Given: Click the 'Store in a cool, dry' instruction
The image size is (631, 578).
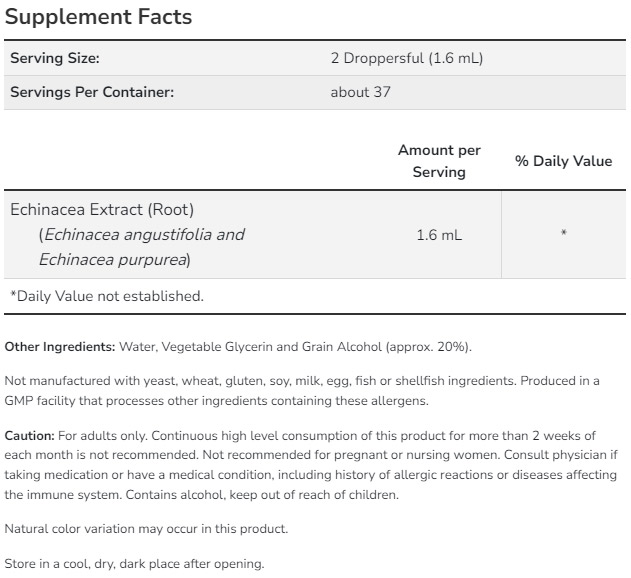Looking at the screenshot, I should (x=135, y=564).
